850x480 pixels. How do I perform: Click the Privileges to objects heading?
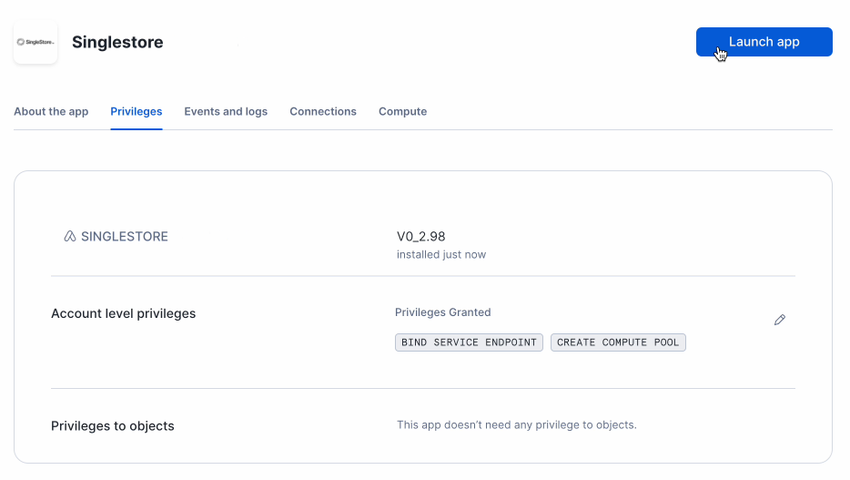tap(112, 426)
